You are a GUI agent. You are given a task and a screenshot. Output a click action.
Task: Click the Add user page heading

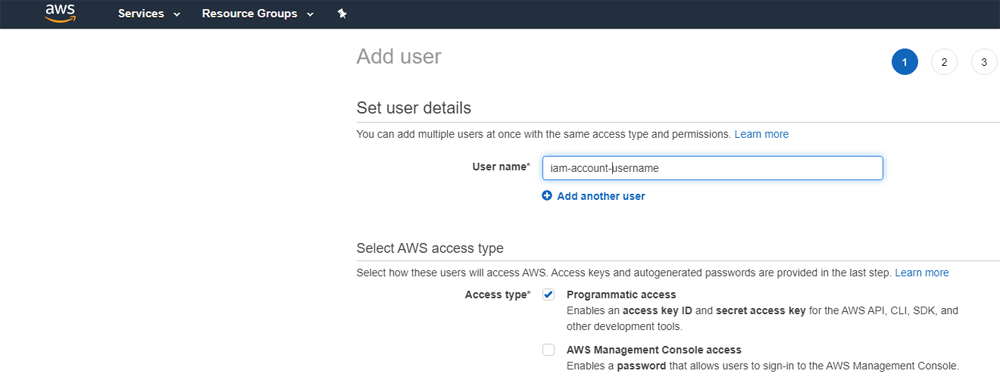399,56
